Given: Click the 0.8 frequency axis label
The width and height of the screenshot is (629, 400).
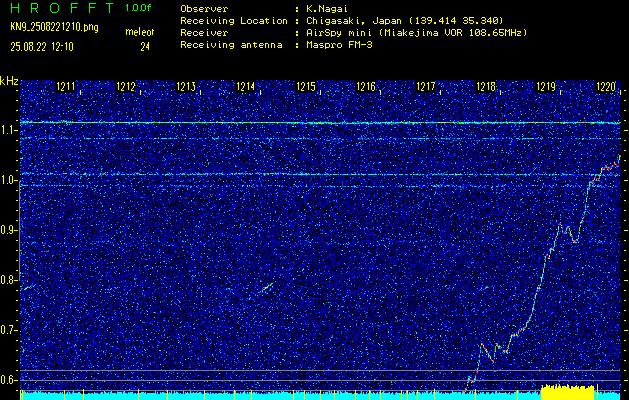Looking at the screenshot, I should (x=8, y=280).
